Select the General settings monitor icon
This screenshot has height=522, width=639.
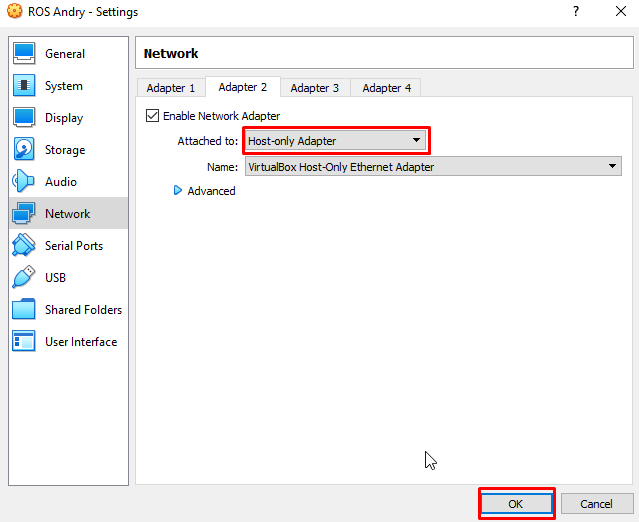(x=24, y=54)
